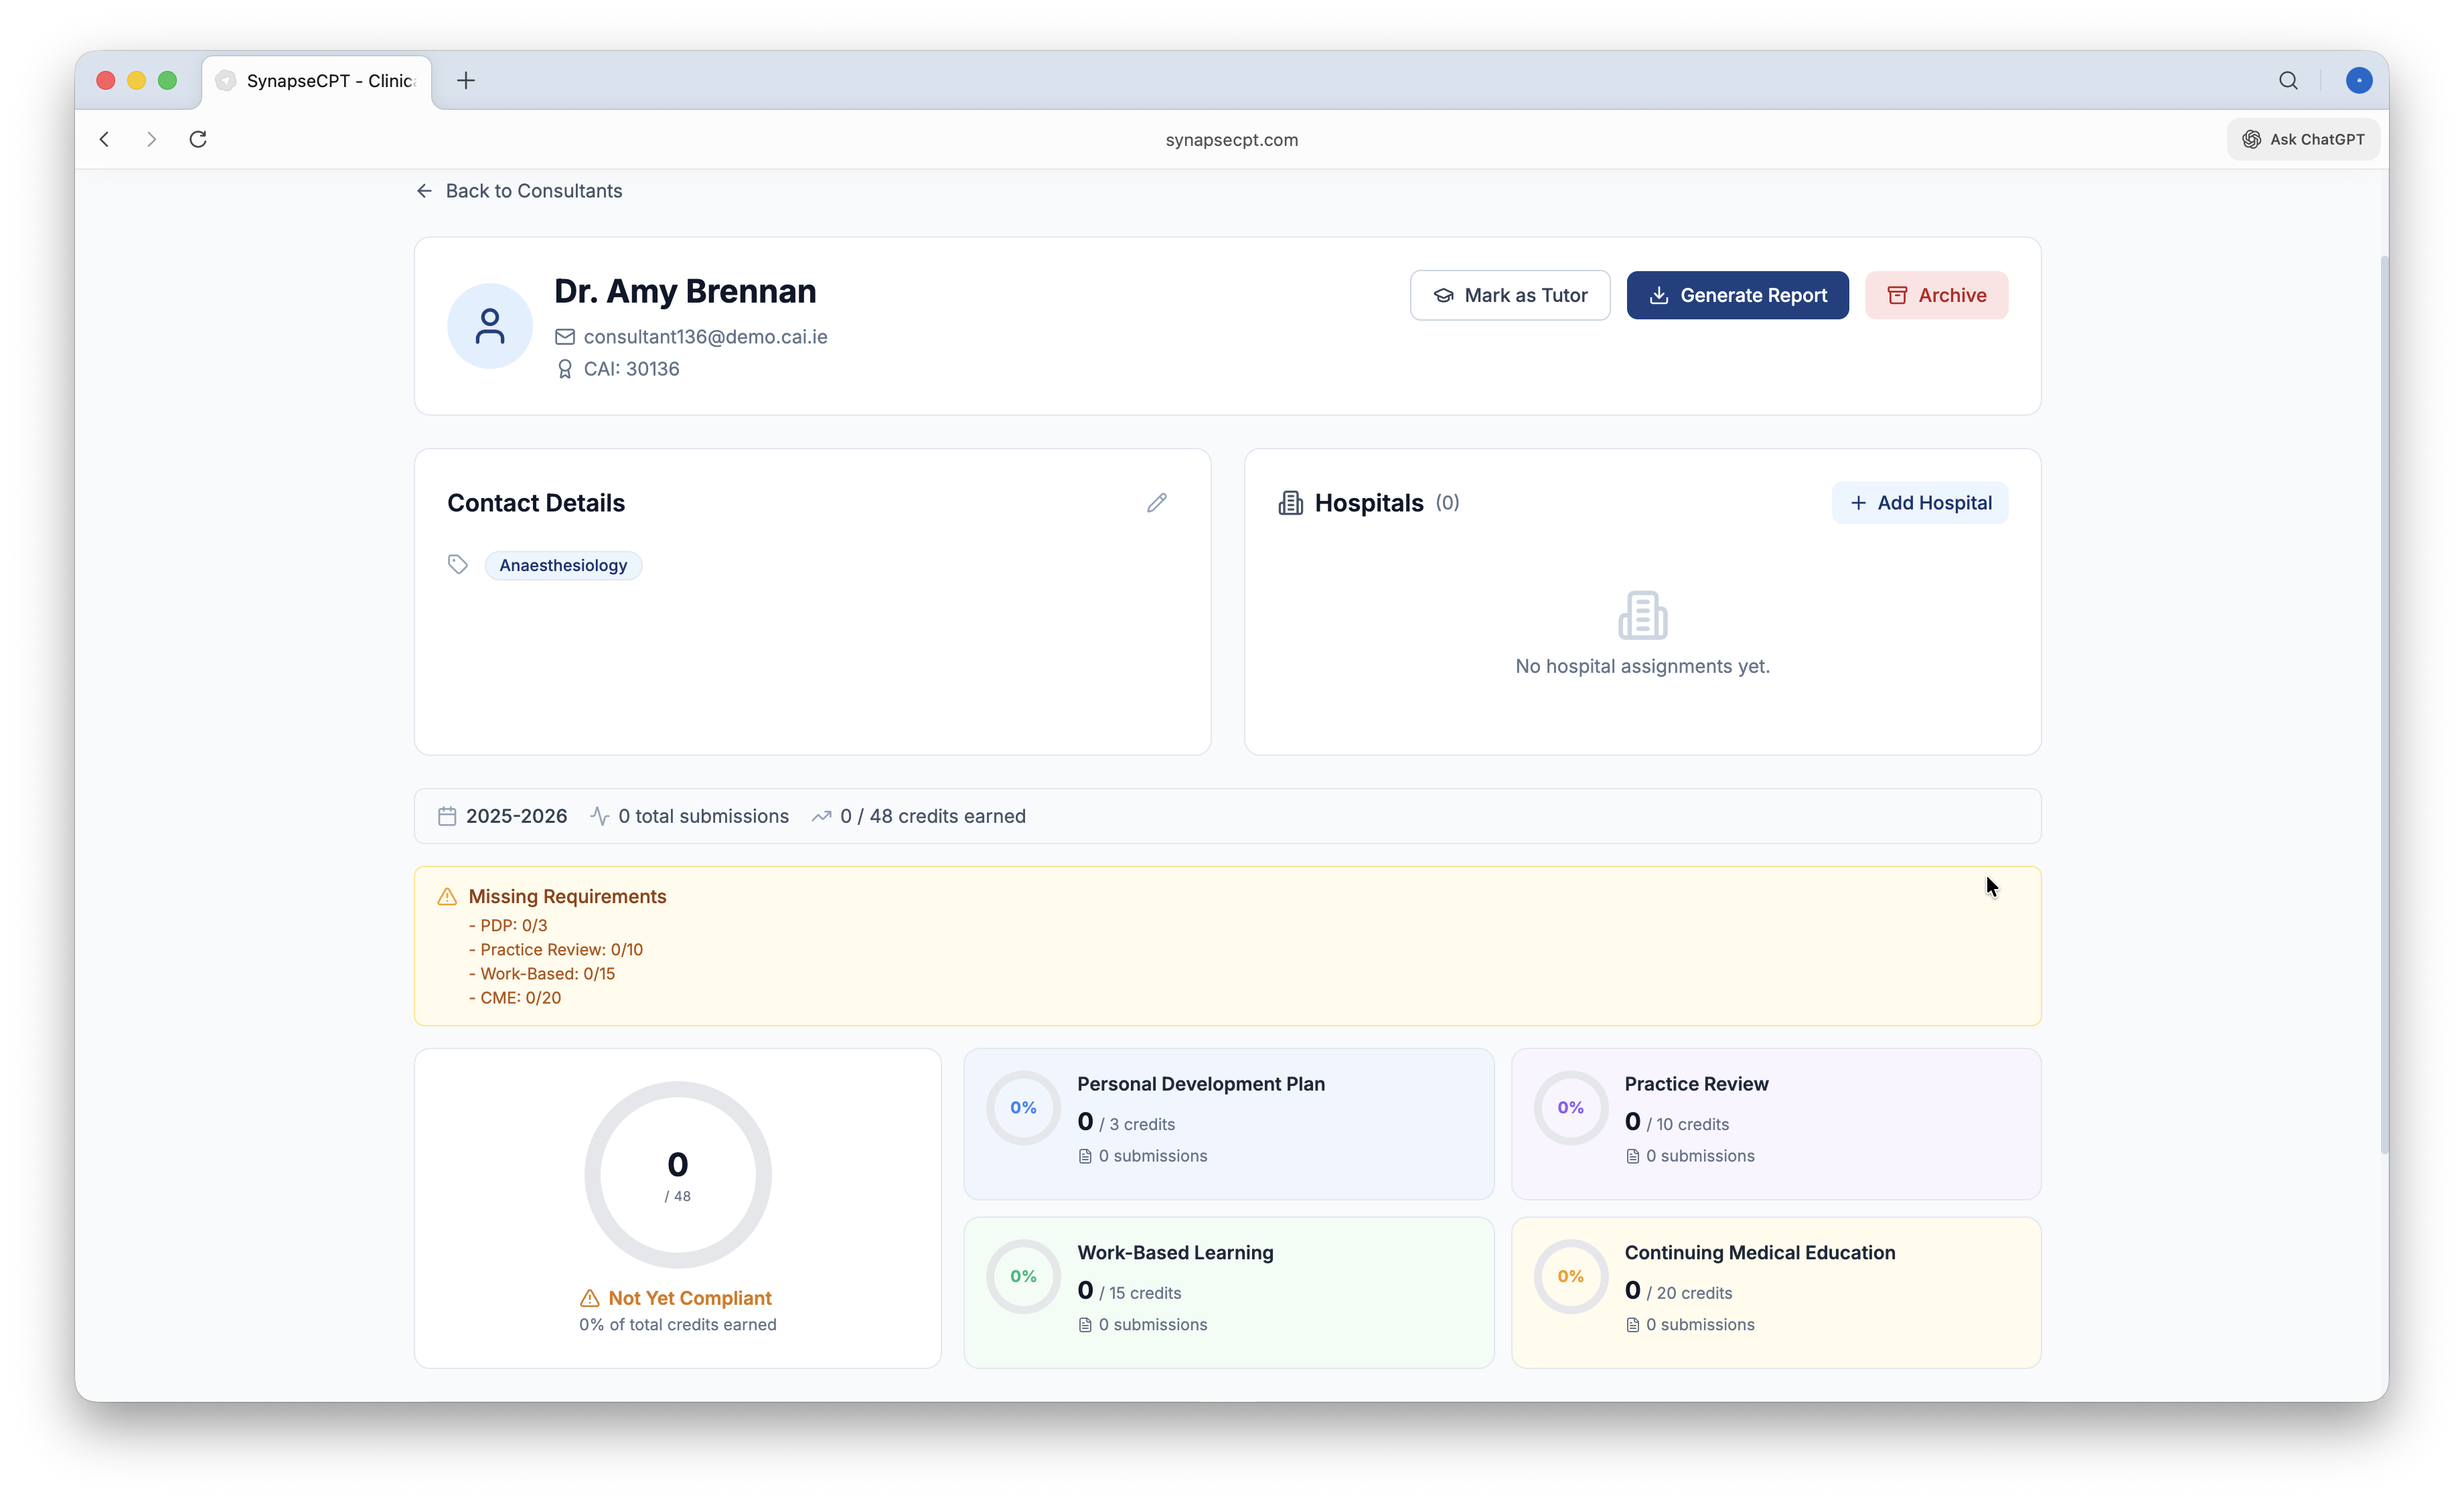Screen dimensions: 2464x1501
Task: Click the Anaesthesiology specialty chip
Action: pyautogui.click(x=563, y=564)
